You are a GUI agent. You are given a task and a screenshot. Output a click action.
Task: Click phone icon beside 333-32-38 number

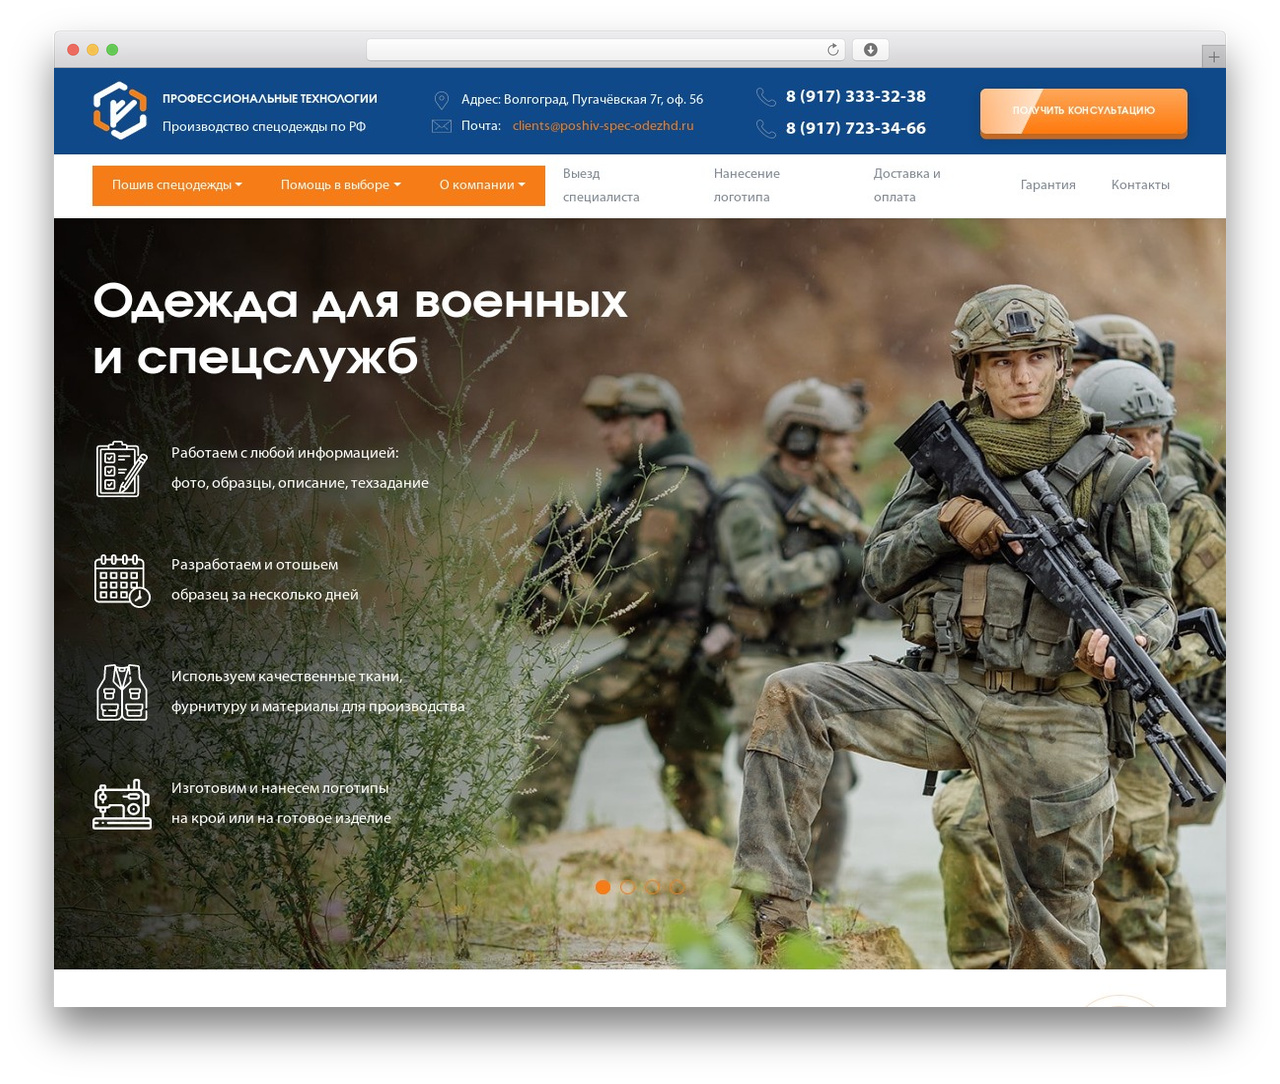click(x=766, y=97)
